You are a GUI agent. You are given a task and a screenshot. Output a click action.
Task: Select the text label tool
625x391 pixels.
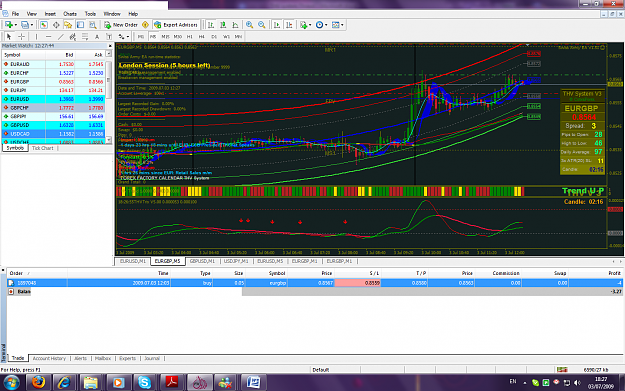click(x=109, y=37)
